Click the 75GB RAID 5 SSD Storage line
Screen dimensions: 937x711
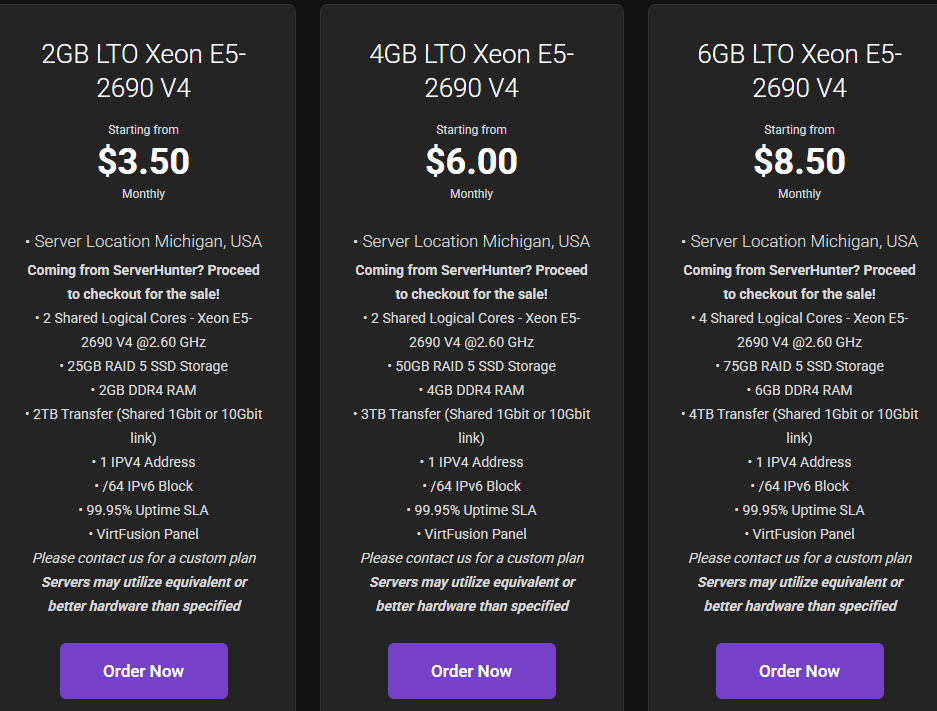point(800,366)
